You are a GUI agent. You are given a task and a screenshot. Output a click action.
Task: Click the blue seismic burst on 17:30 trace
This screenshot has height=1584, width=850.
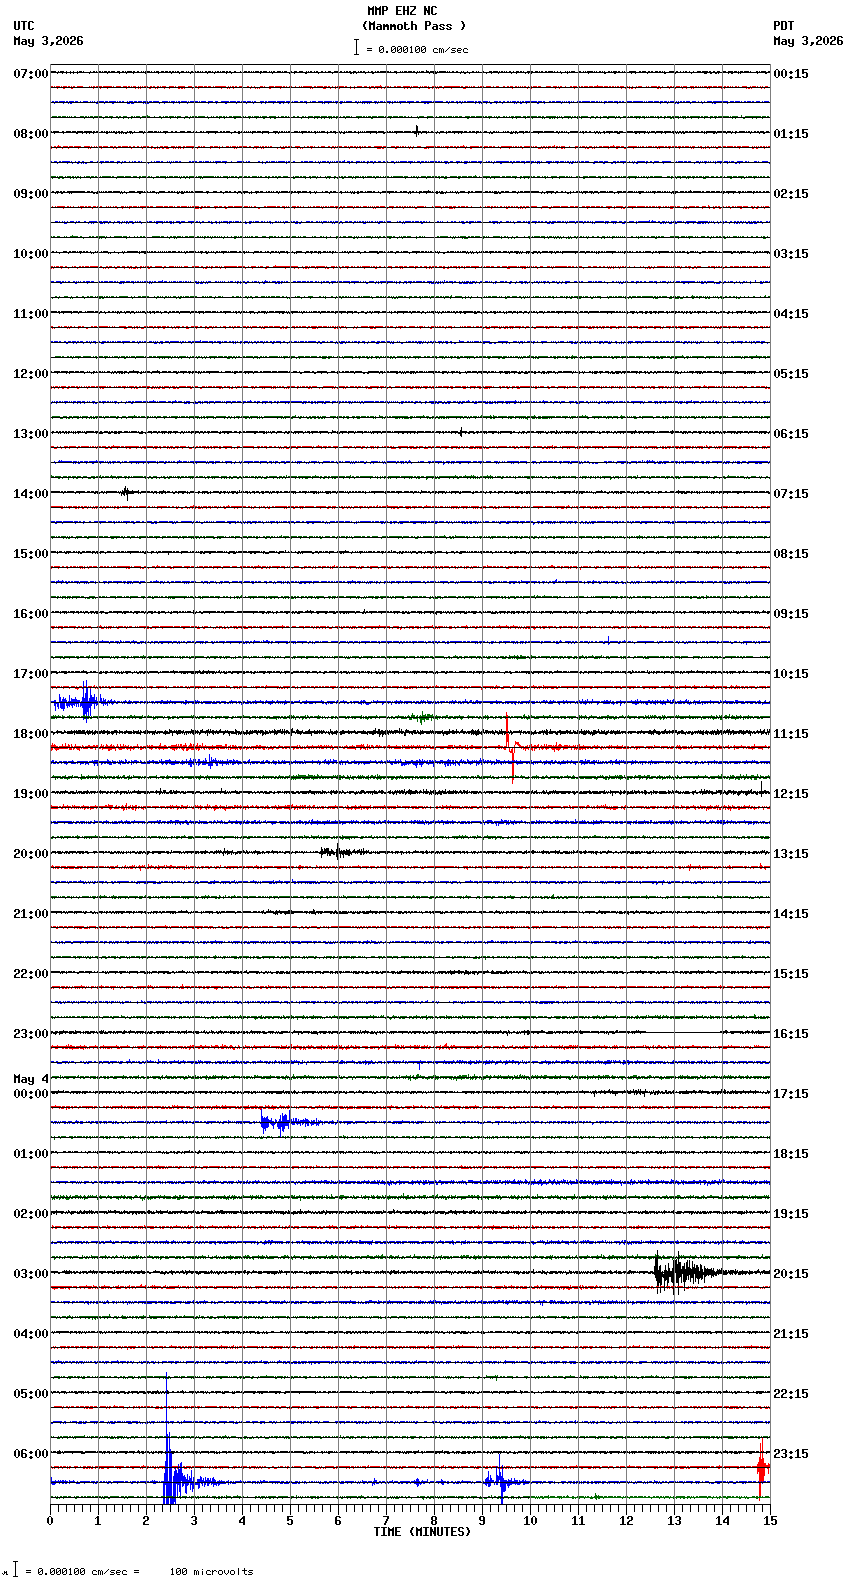[x=82, y=702]
